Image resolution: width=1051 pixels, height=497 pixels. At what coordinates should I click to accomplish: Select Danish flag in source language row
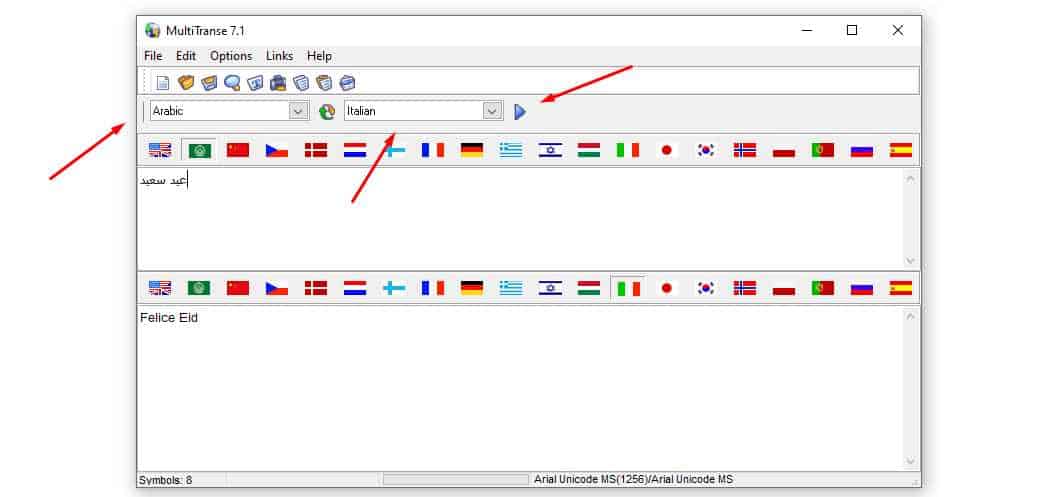click(x=316, y=150)
